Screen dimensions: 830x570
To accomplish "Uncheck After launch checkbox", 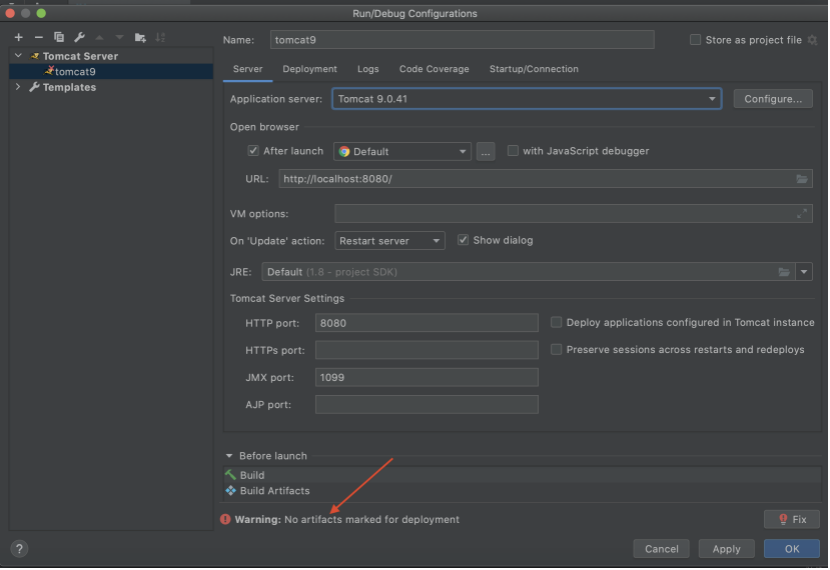I will click(x=253, y=151).
